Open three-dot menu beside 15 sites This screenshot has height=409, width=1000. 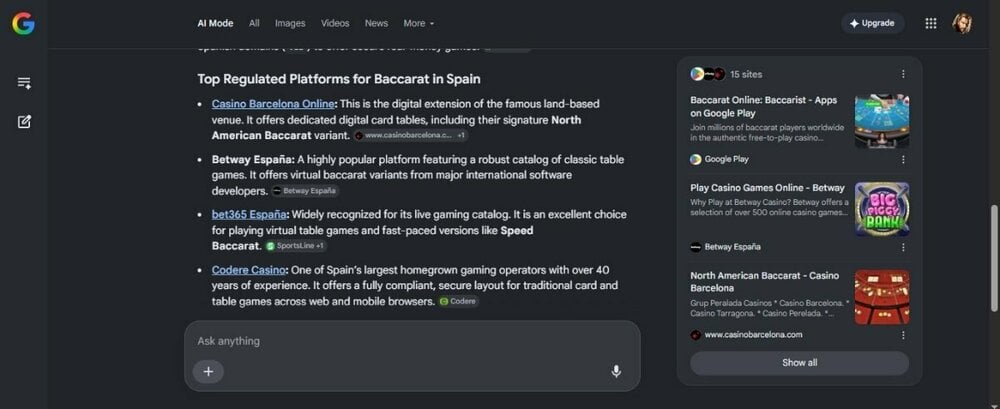[x=903, y=74]
